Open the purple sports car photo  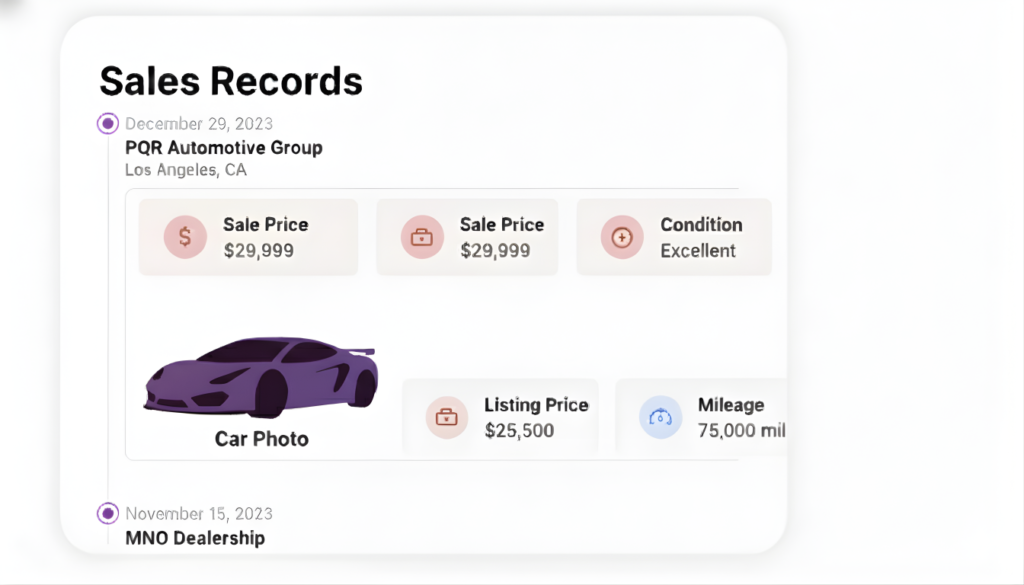point(261,377)
